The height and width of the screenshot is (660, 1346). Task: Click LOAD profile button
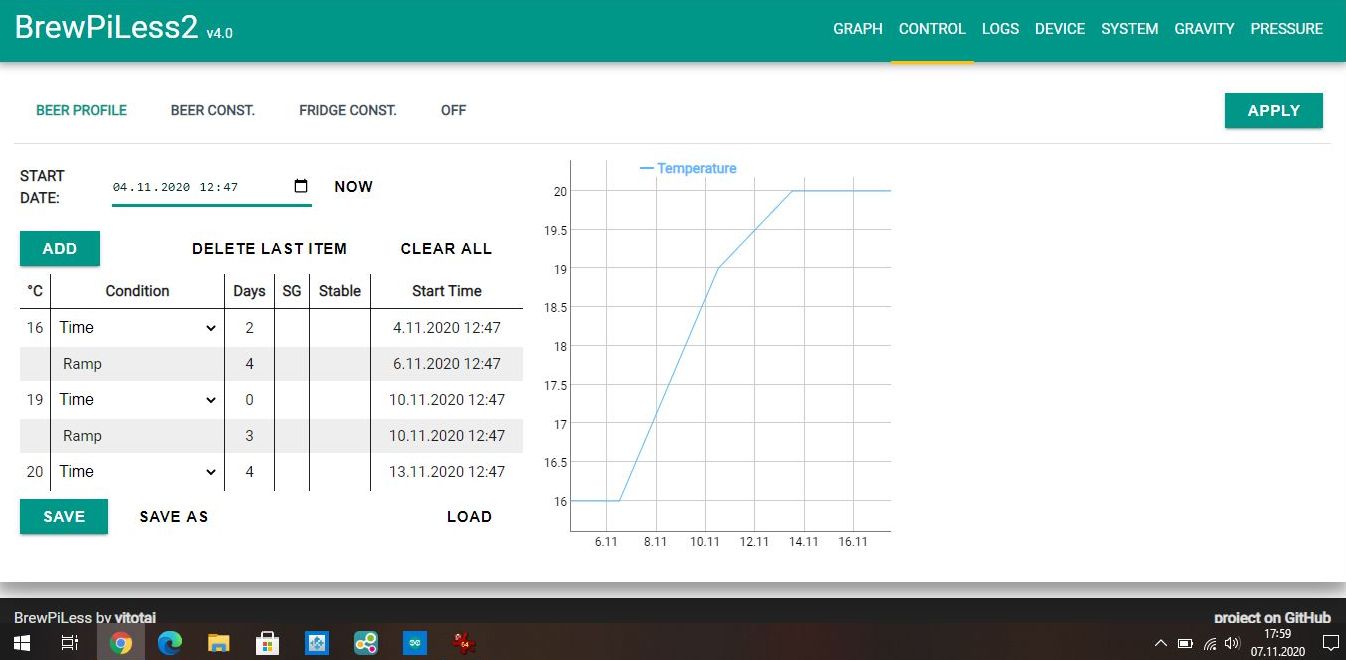(x=469, y=516)
